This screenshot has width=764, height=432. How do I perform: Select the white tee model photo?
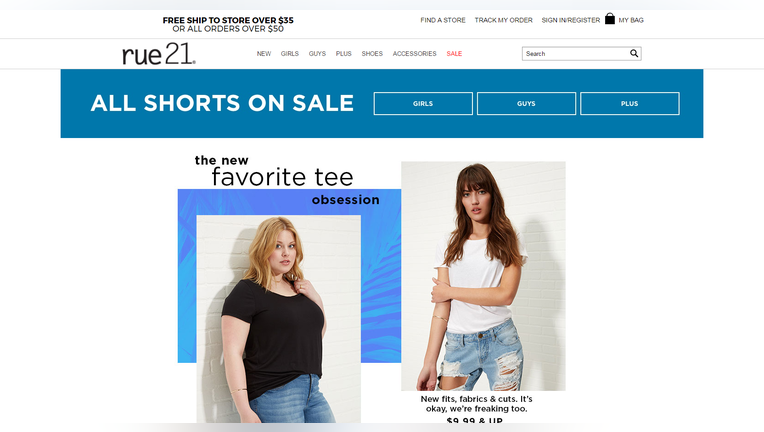[x=483, y=276]
